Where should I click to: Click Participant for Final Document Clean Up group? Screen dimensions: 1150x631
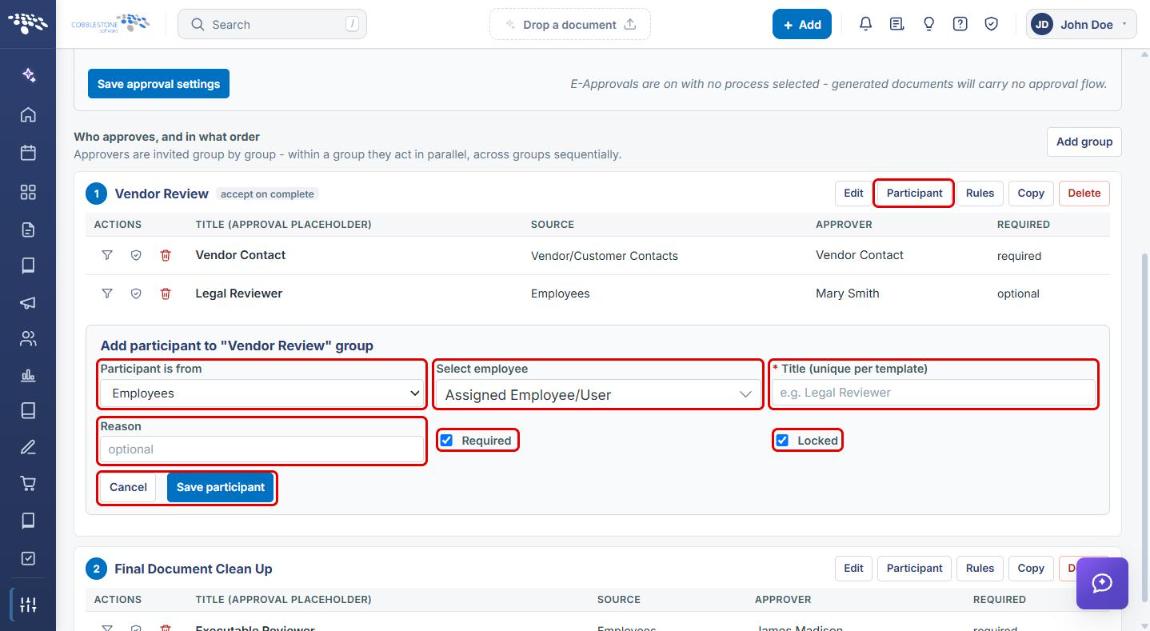914,568
